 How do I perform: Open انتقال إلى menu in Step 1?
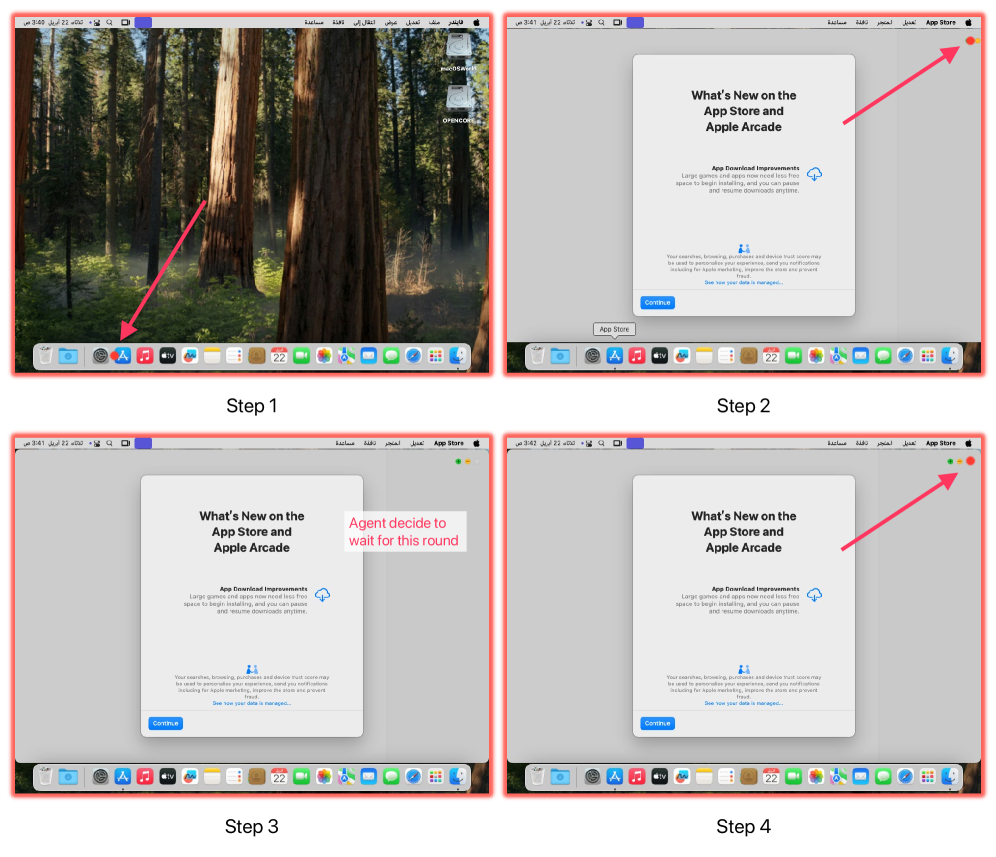click(x=365, y=22)
